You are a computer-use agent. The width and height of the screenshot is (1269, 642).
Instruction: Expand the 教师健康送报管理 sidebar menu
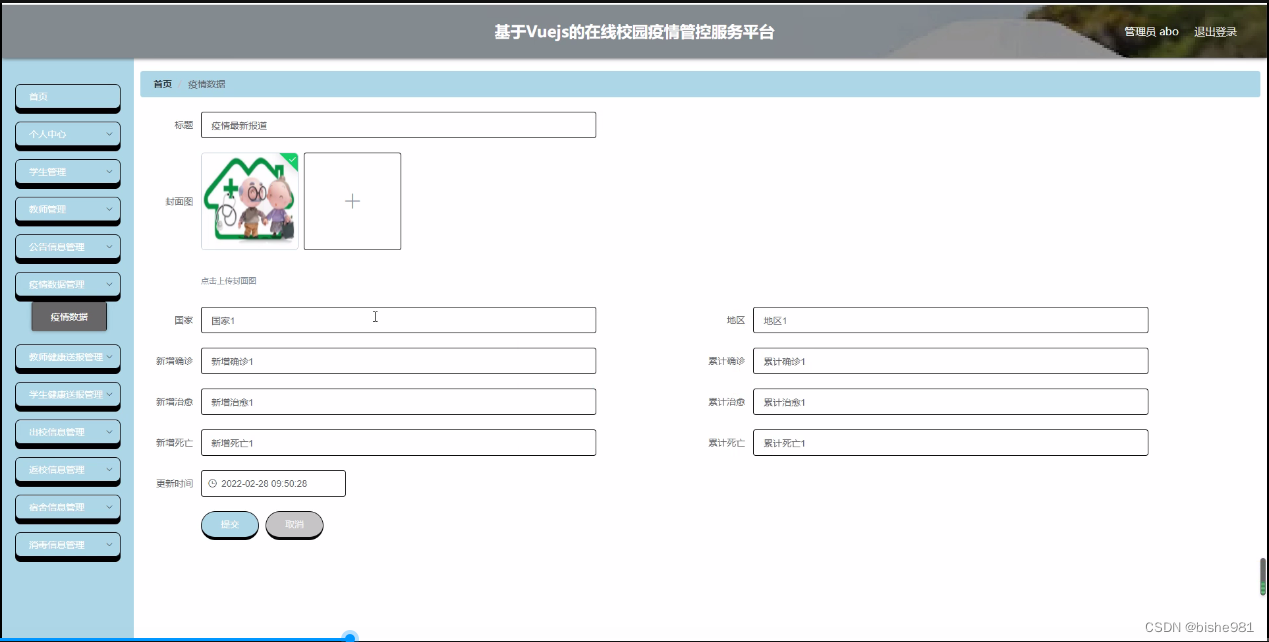coord(67,358)
